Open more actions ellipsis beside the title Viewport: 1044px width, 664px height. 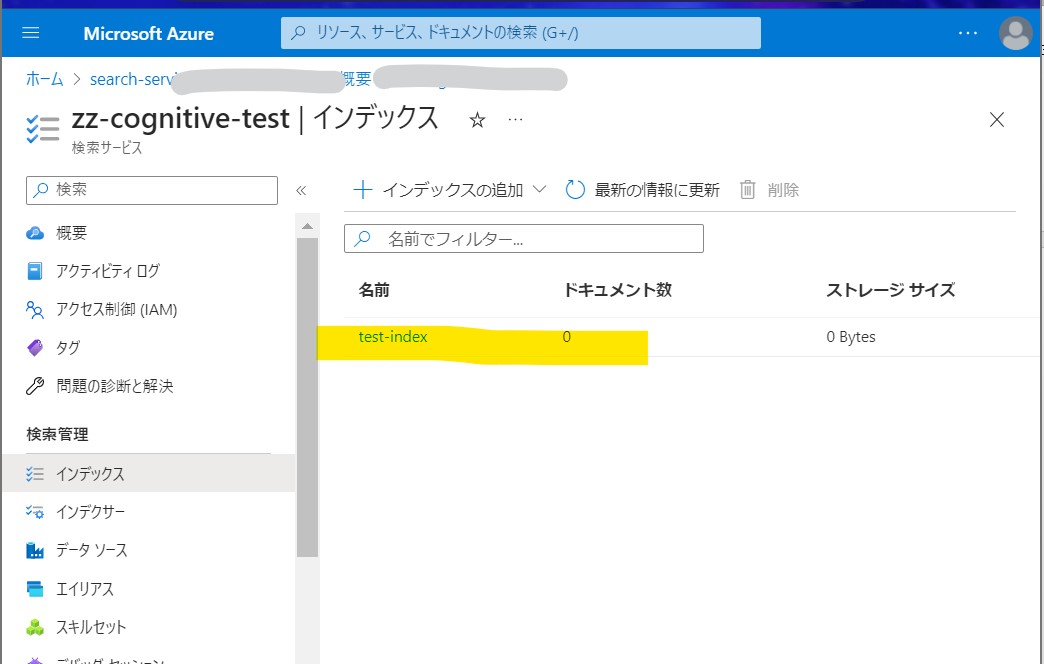(x=515, y=120)
